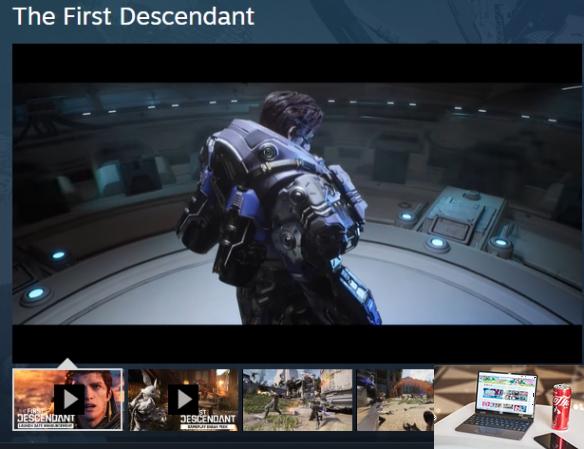The image size is (584, 449).
Task: Play the launch trailer thumbnail video
Action: (x=68, y=399)
